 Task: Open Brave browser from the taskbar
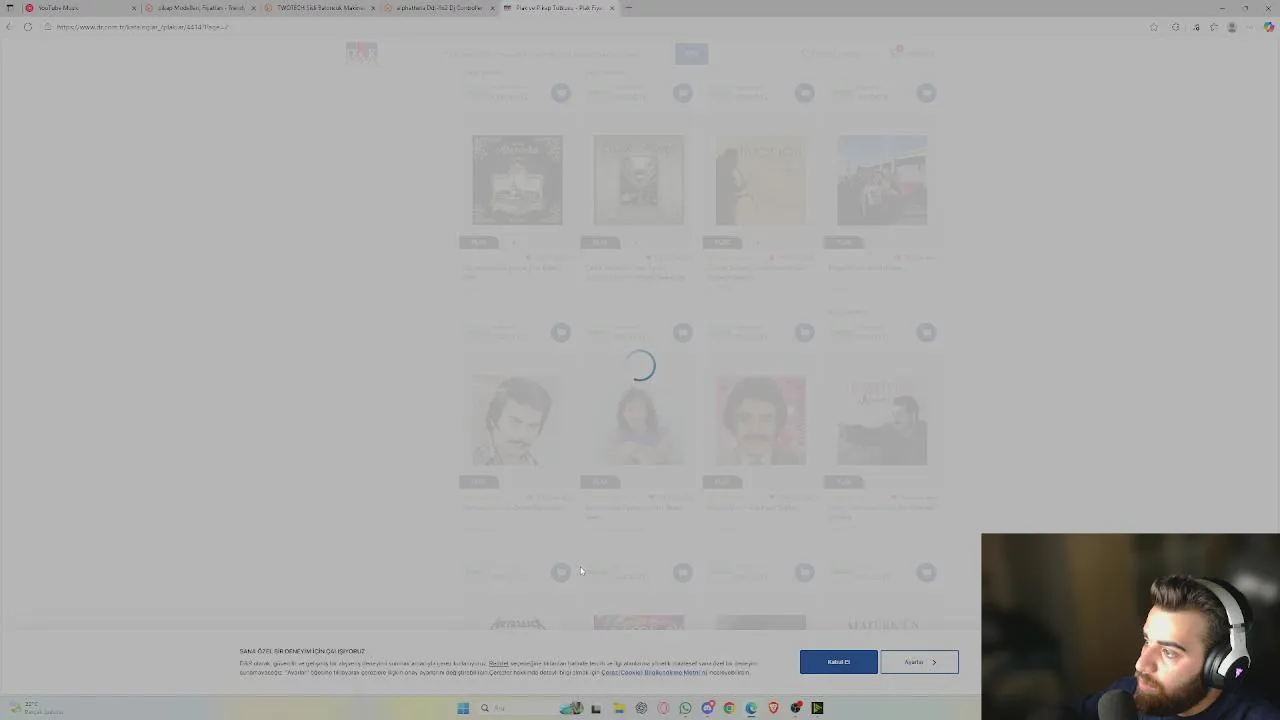[773, 708]
